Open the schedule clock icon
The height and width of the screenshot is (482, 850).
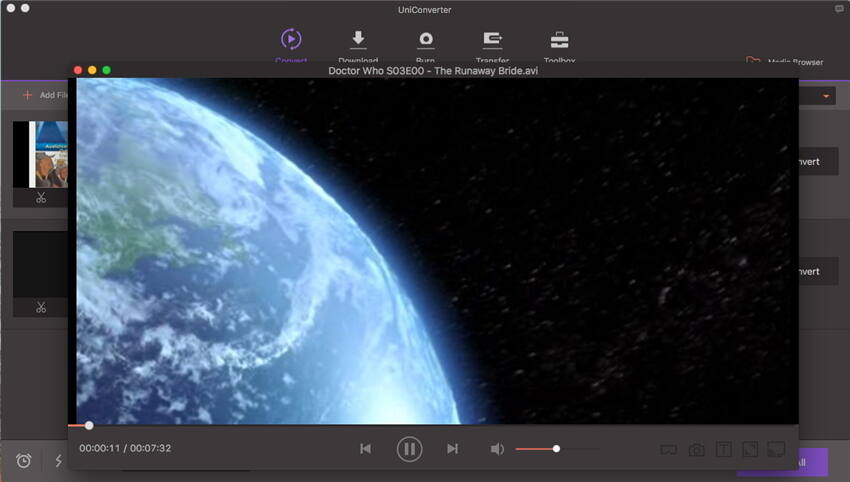pyautogui.click(x=23, y=461)
